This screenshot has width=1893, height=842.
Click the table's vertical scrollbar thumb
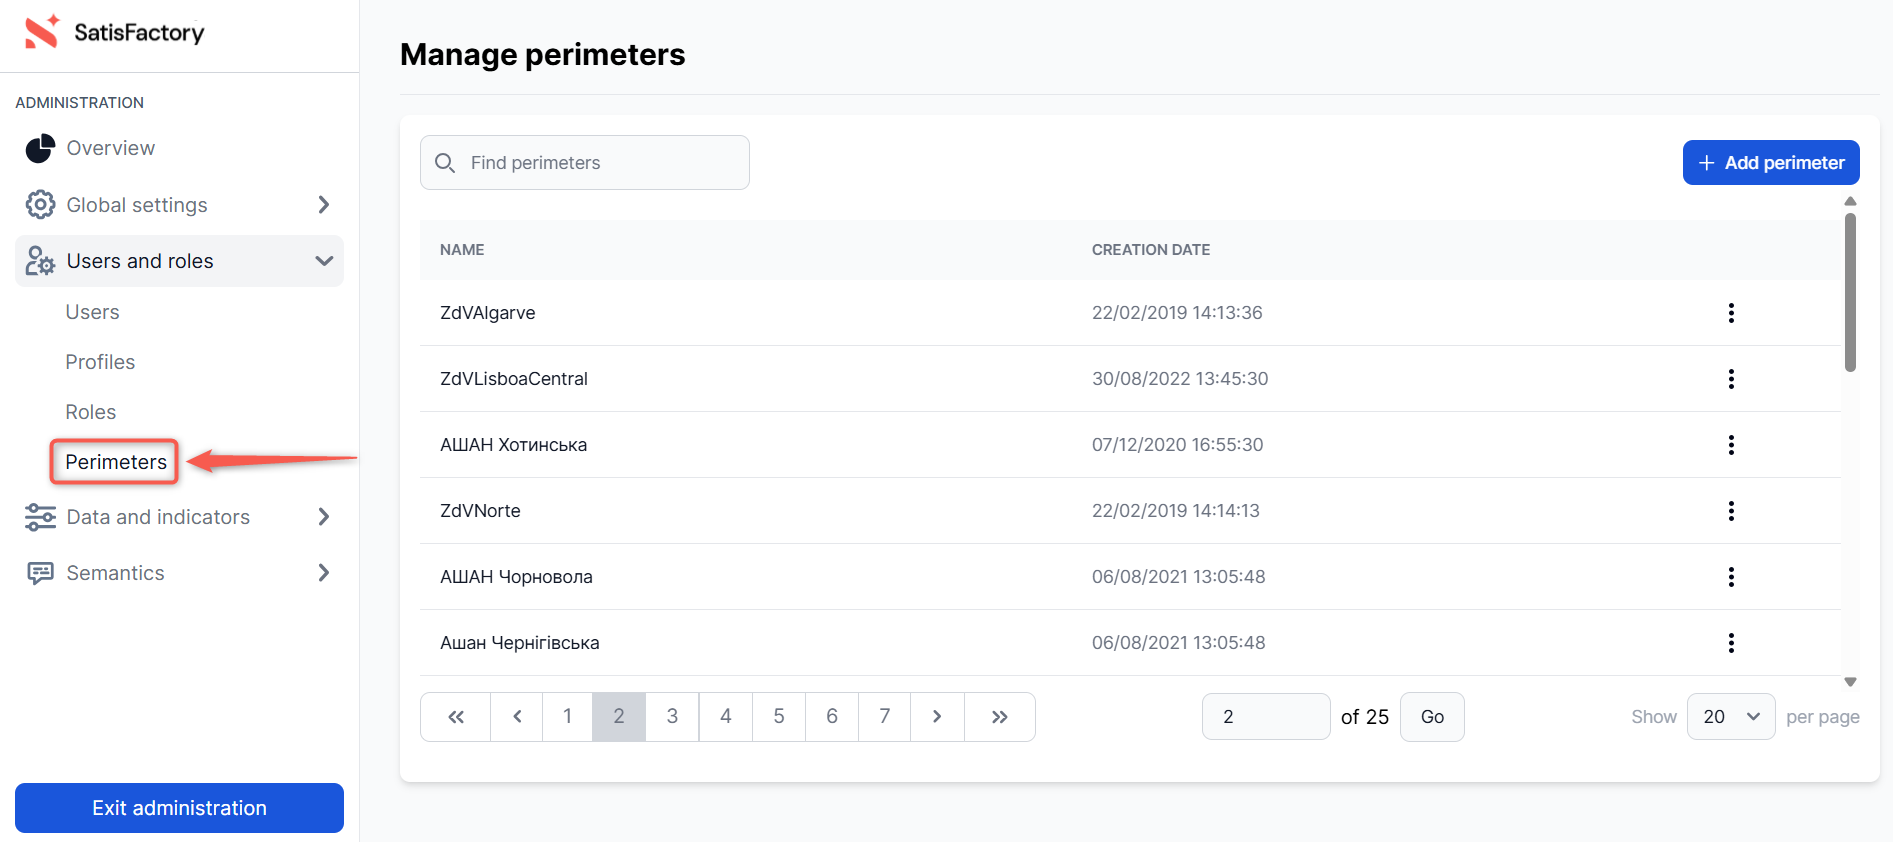(1850, 292)
